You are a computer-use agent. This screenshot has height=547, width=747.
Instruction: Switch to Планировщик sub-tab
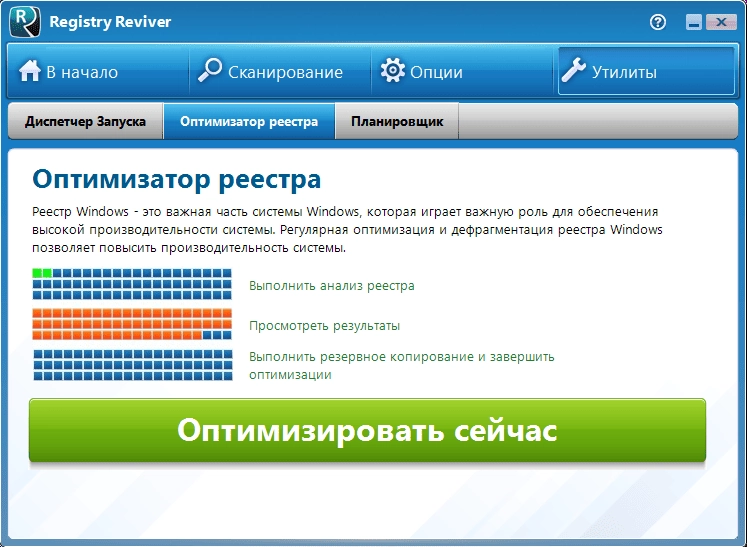point(397,122)
